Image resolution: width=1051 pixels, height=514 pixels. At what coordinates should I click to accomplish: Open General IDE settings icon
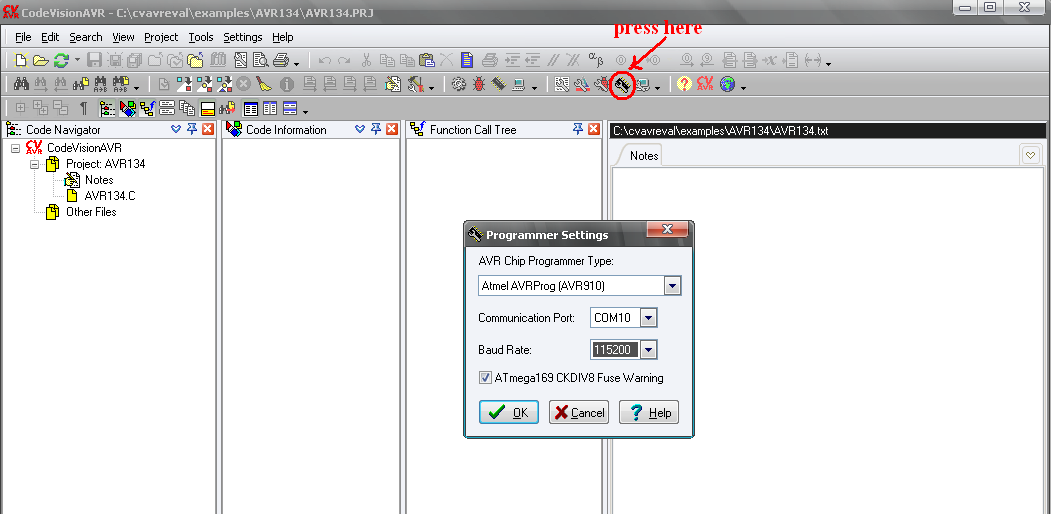tap(562, 84)
